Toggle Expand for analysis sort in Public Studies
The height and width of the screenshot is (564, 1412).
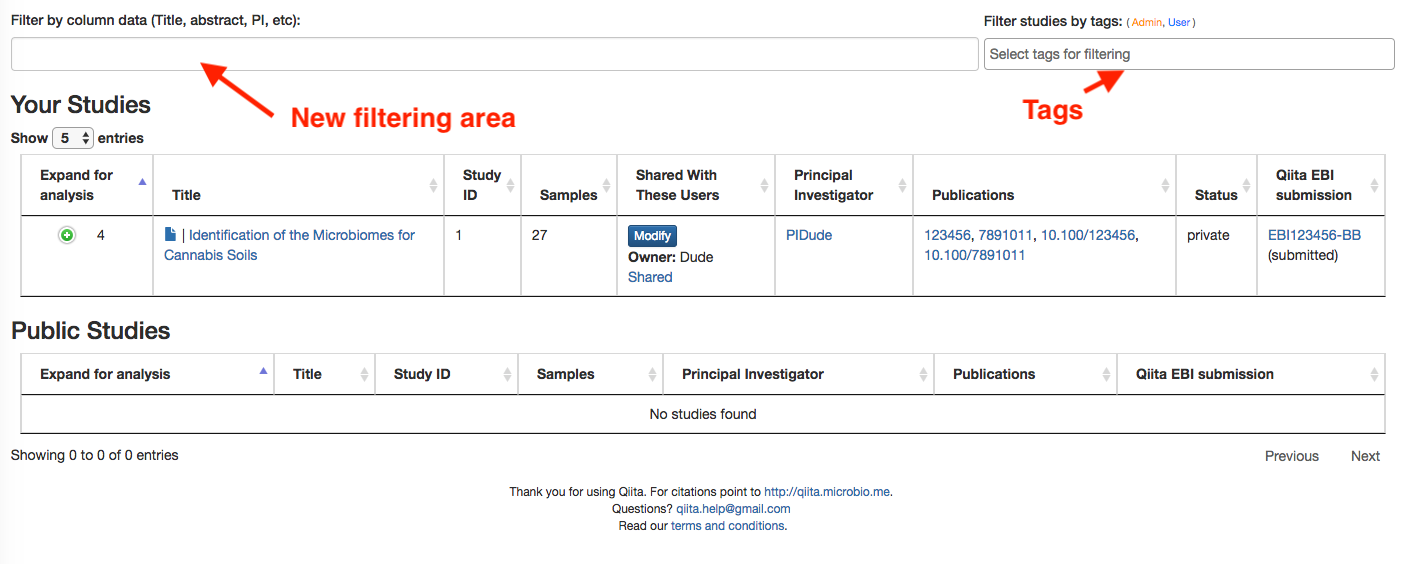[264, 371]
